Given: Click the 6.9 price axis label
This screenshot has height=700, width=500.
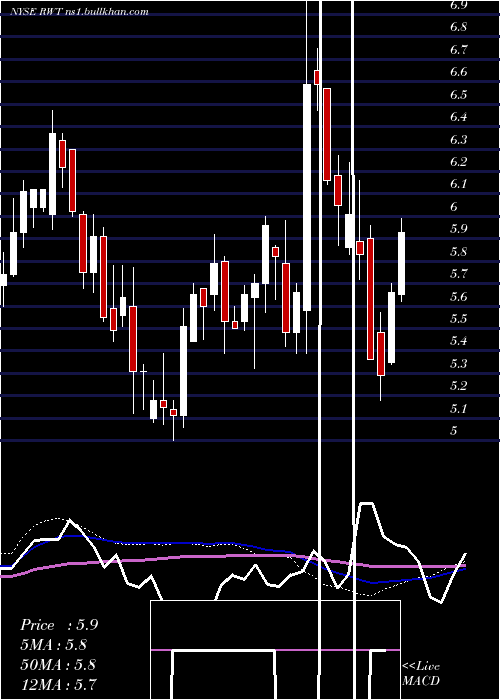Looking at the screenshot, I should pos(459,5).
